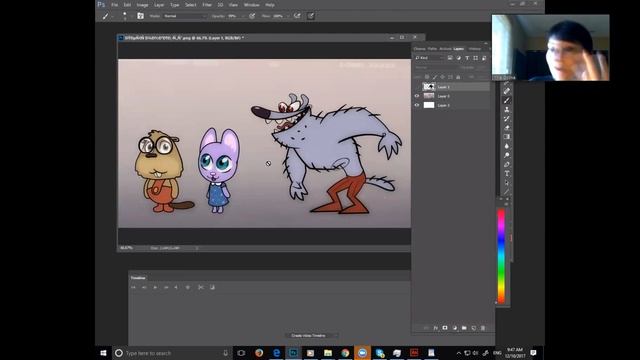Toggle pressure for opacity icon

point(252,16)
